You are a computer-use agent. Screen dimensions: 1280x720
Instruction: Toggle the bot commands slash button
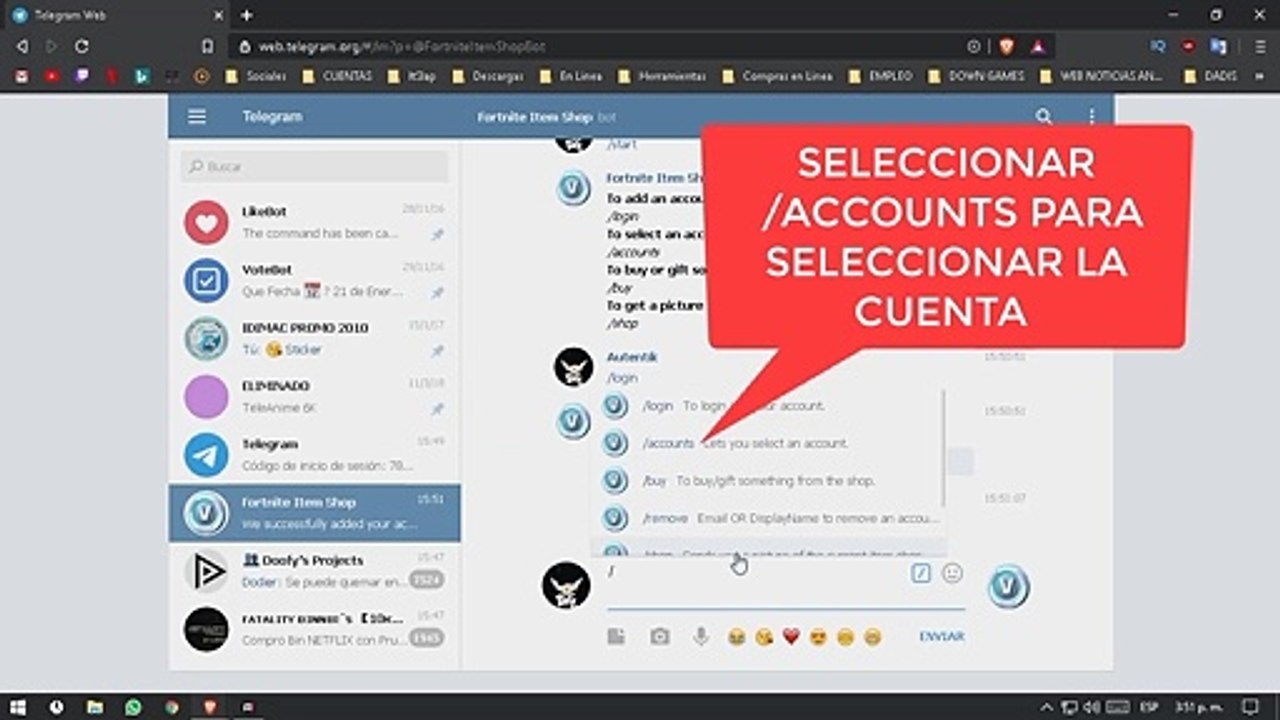(921, 573)
